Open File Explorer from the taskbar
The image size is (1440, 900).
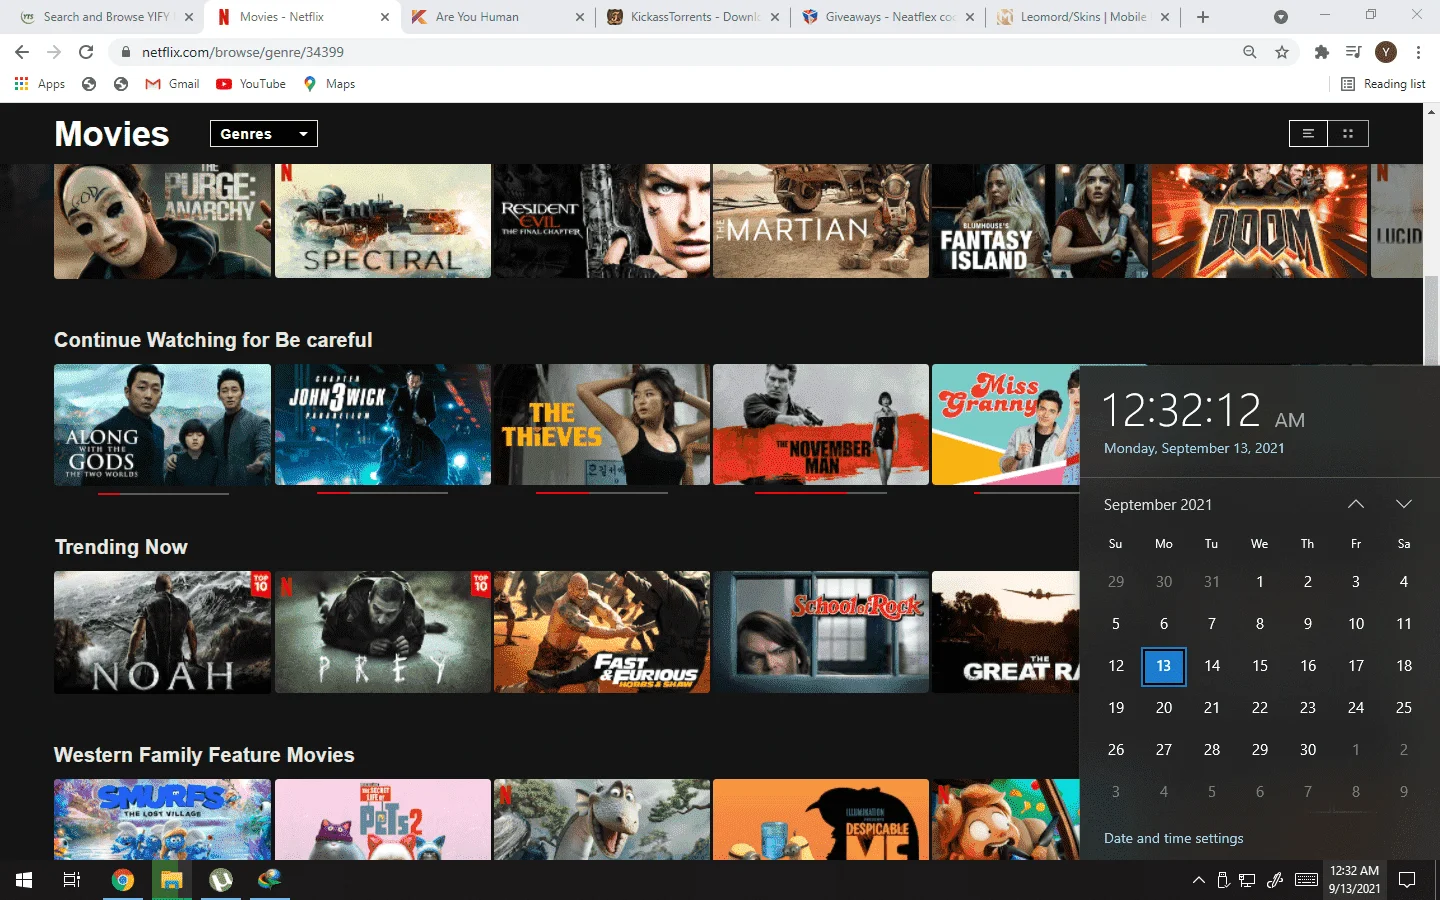172,880
